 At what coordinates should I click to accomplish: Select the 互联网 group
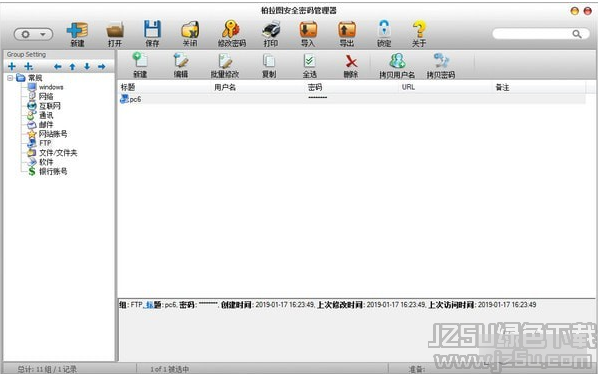tap(50, 106)
